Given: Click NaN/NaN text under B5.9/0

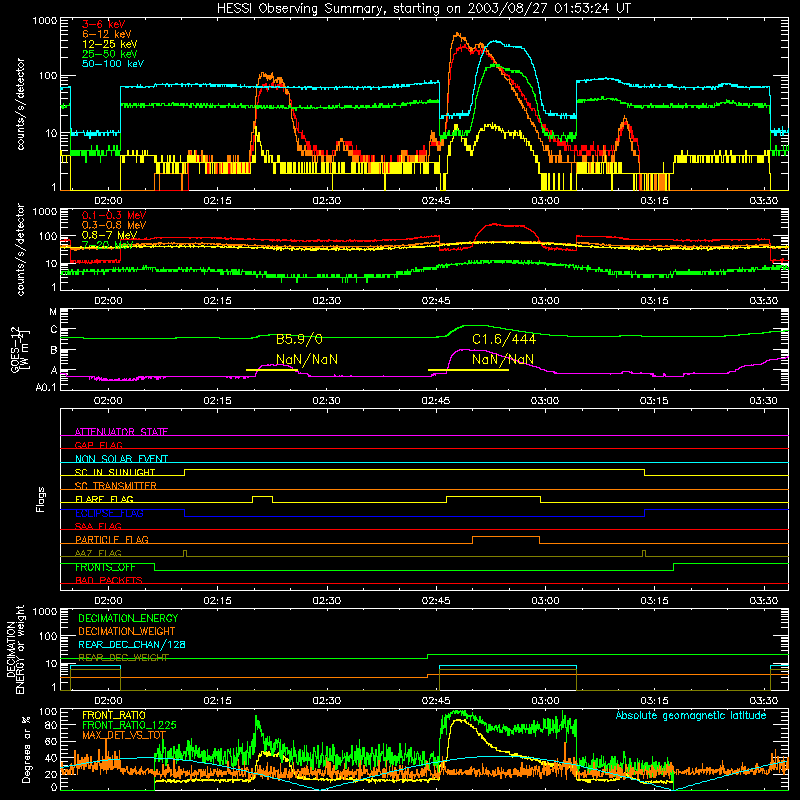Looking at the screenshot, I should pos(307,360).
